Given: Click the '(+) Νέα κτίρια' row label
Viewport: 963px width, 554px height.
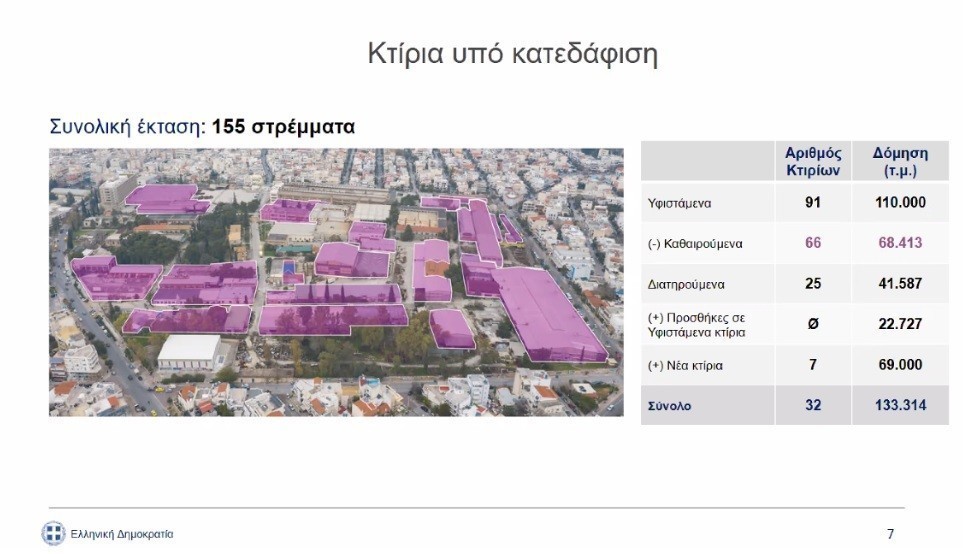Looking at the screenshot, I should [x=685, y=366].
